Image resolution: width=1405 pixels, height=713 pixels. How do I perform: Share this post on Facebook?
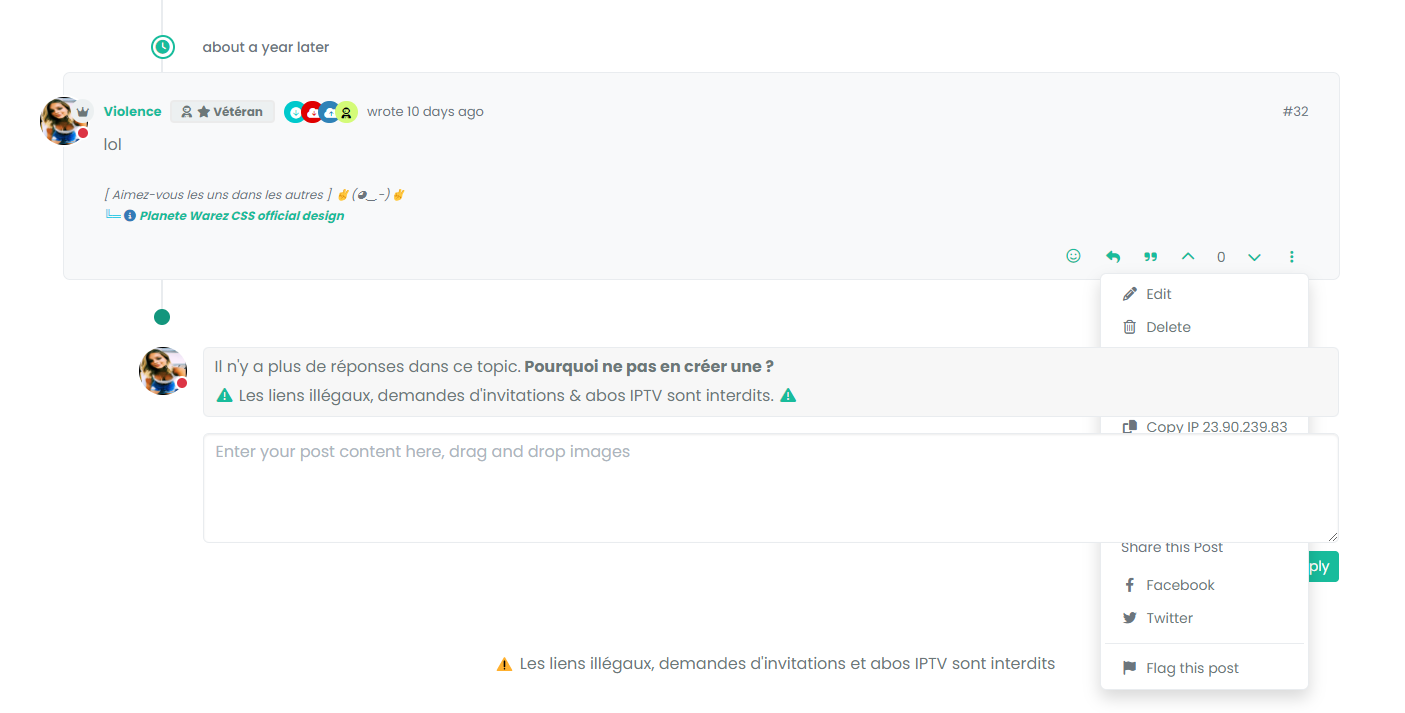(x=1179, y=585)
